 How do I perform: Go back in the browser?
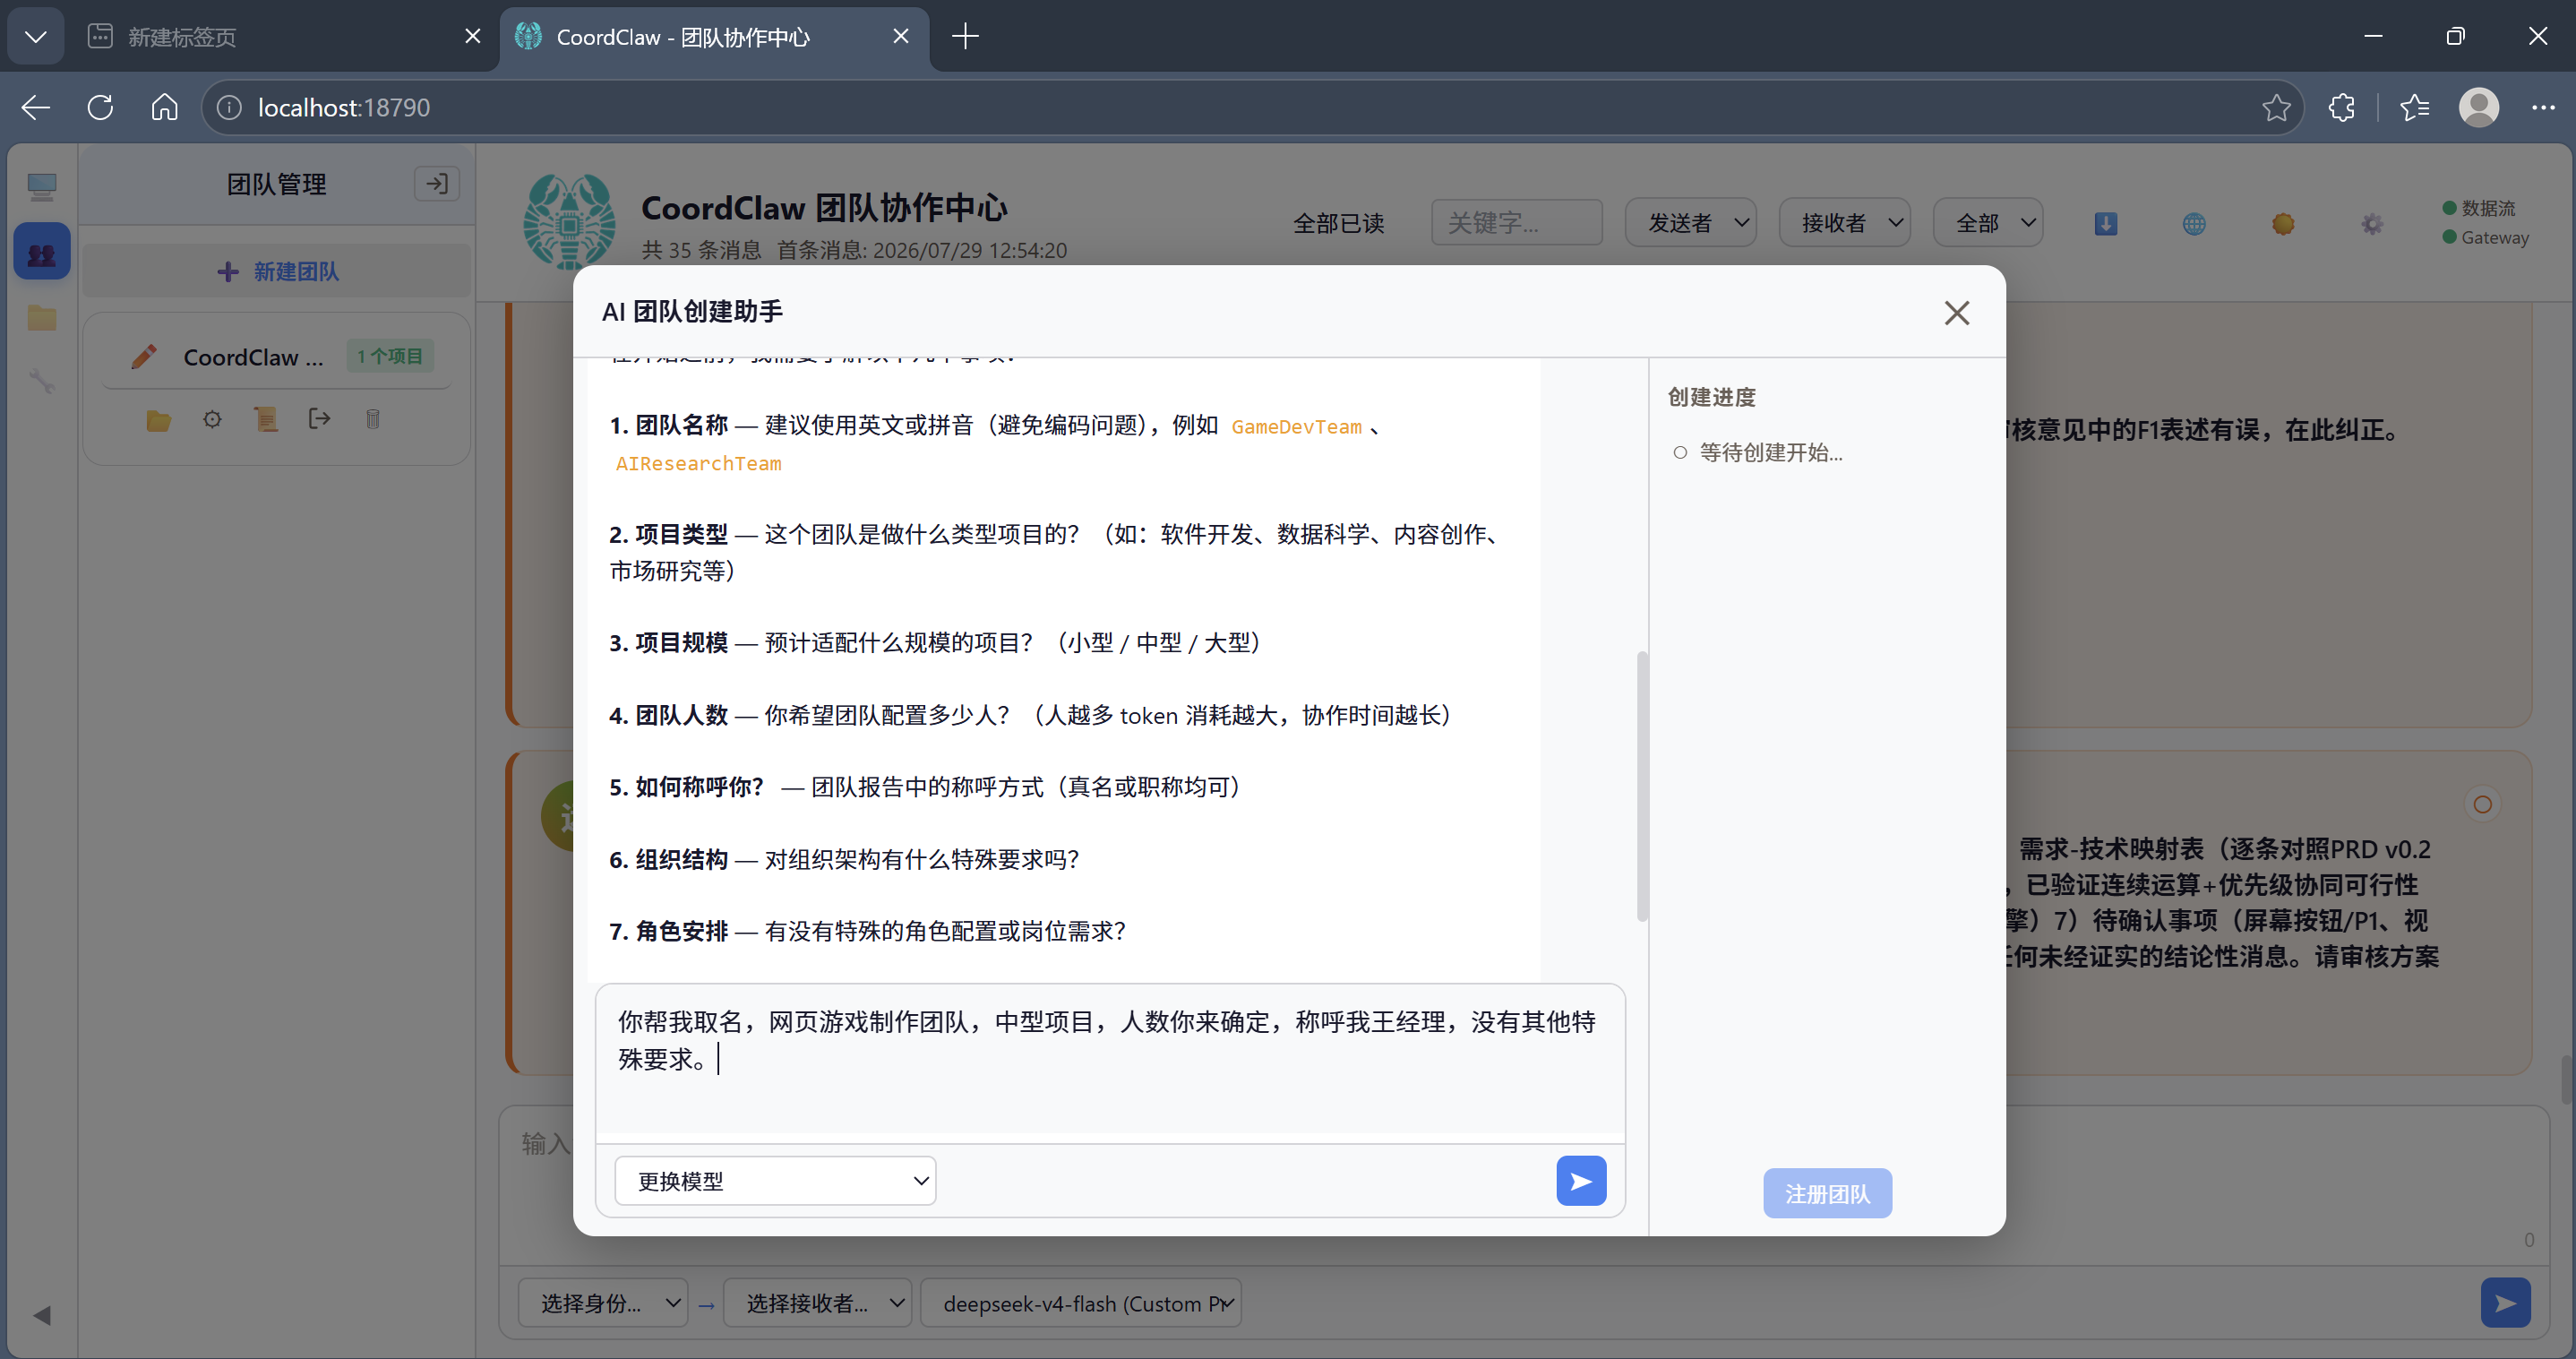click(x=36, y=107)
